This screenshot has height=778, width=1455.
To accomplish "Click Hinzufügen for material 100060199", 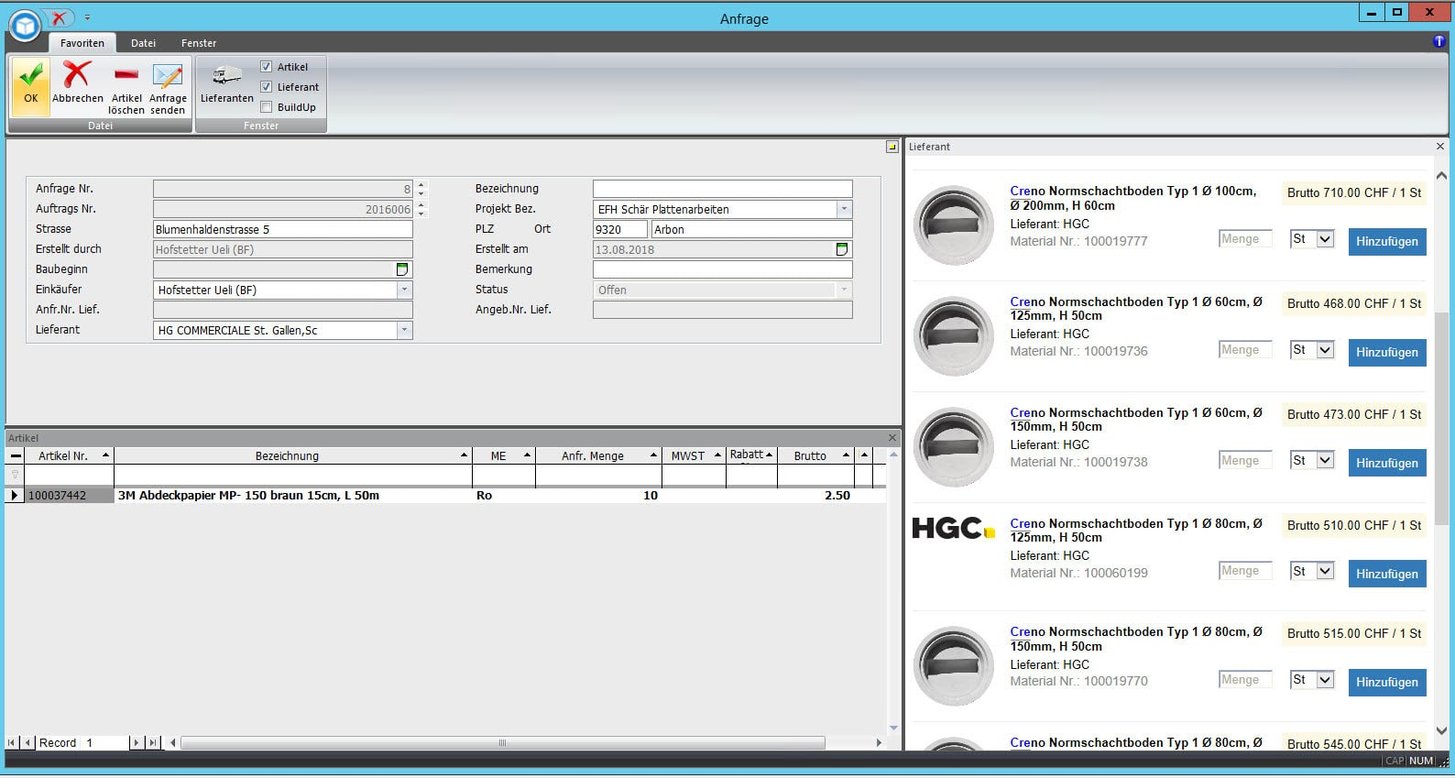I will (x=1387, y=574).
